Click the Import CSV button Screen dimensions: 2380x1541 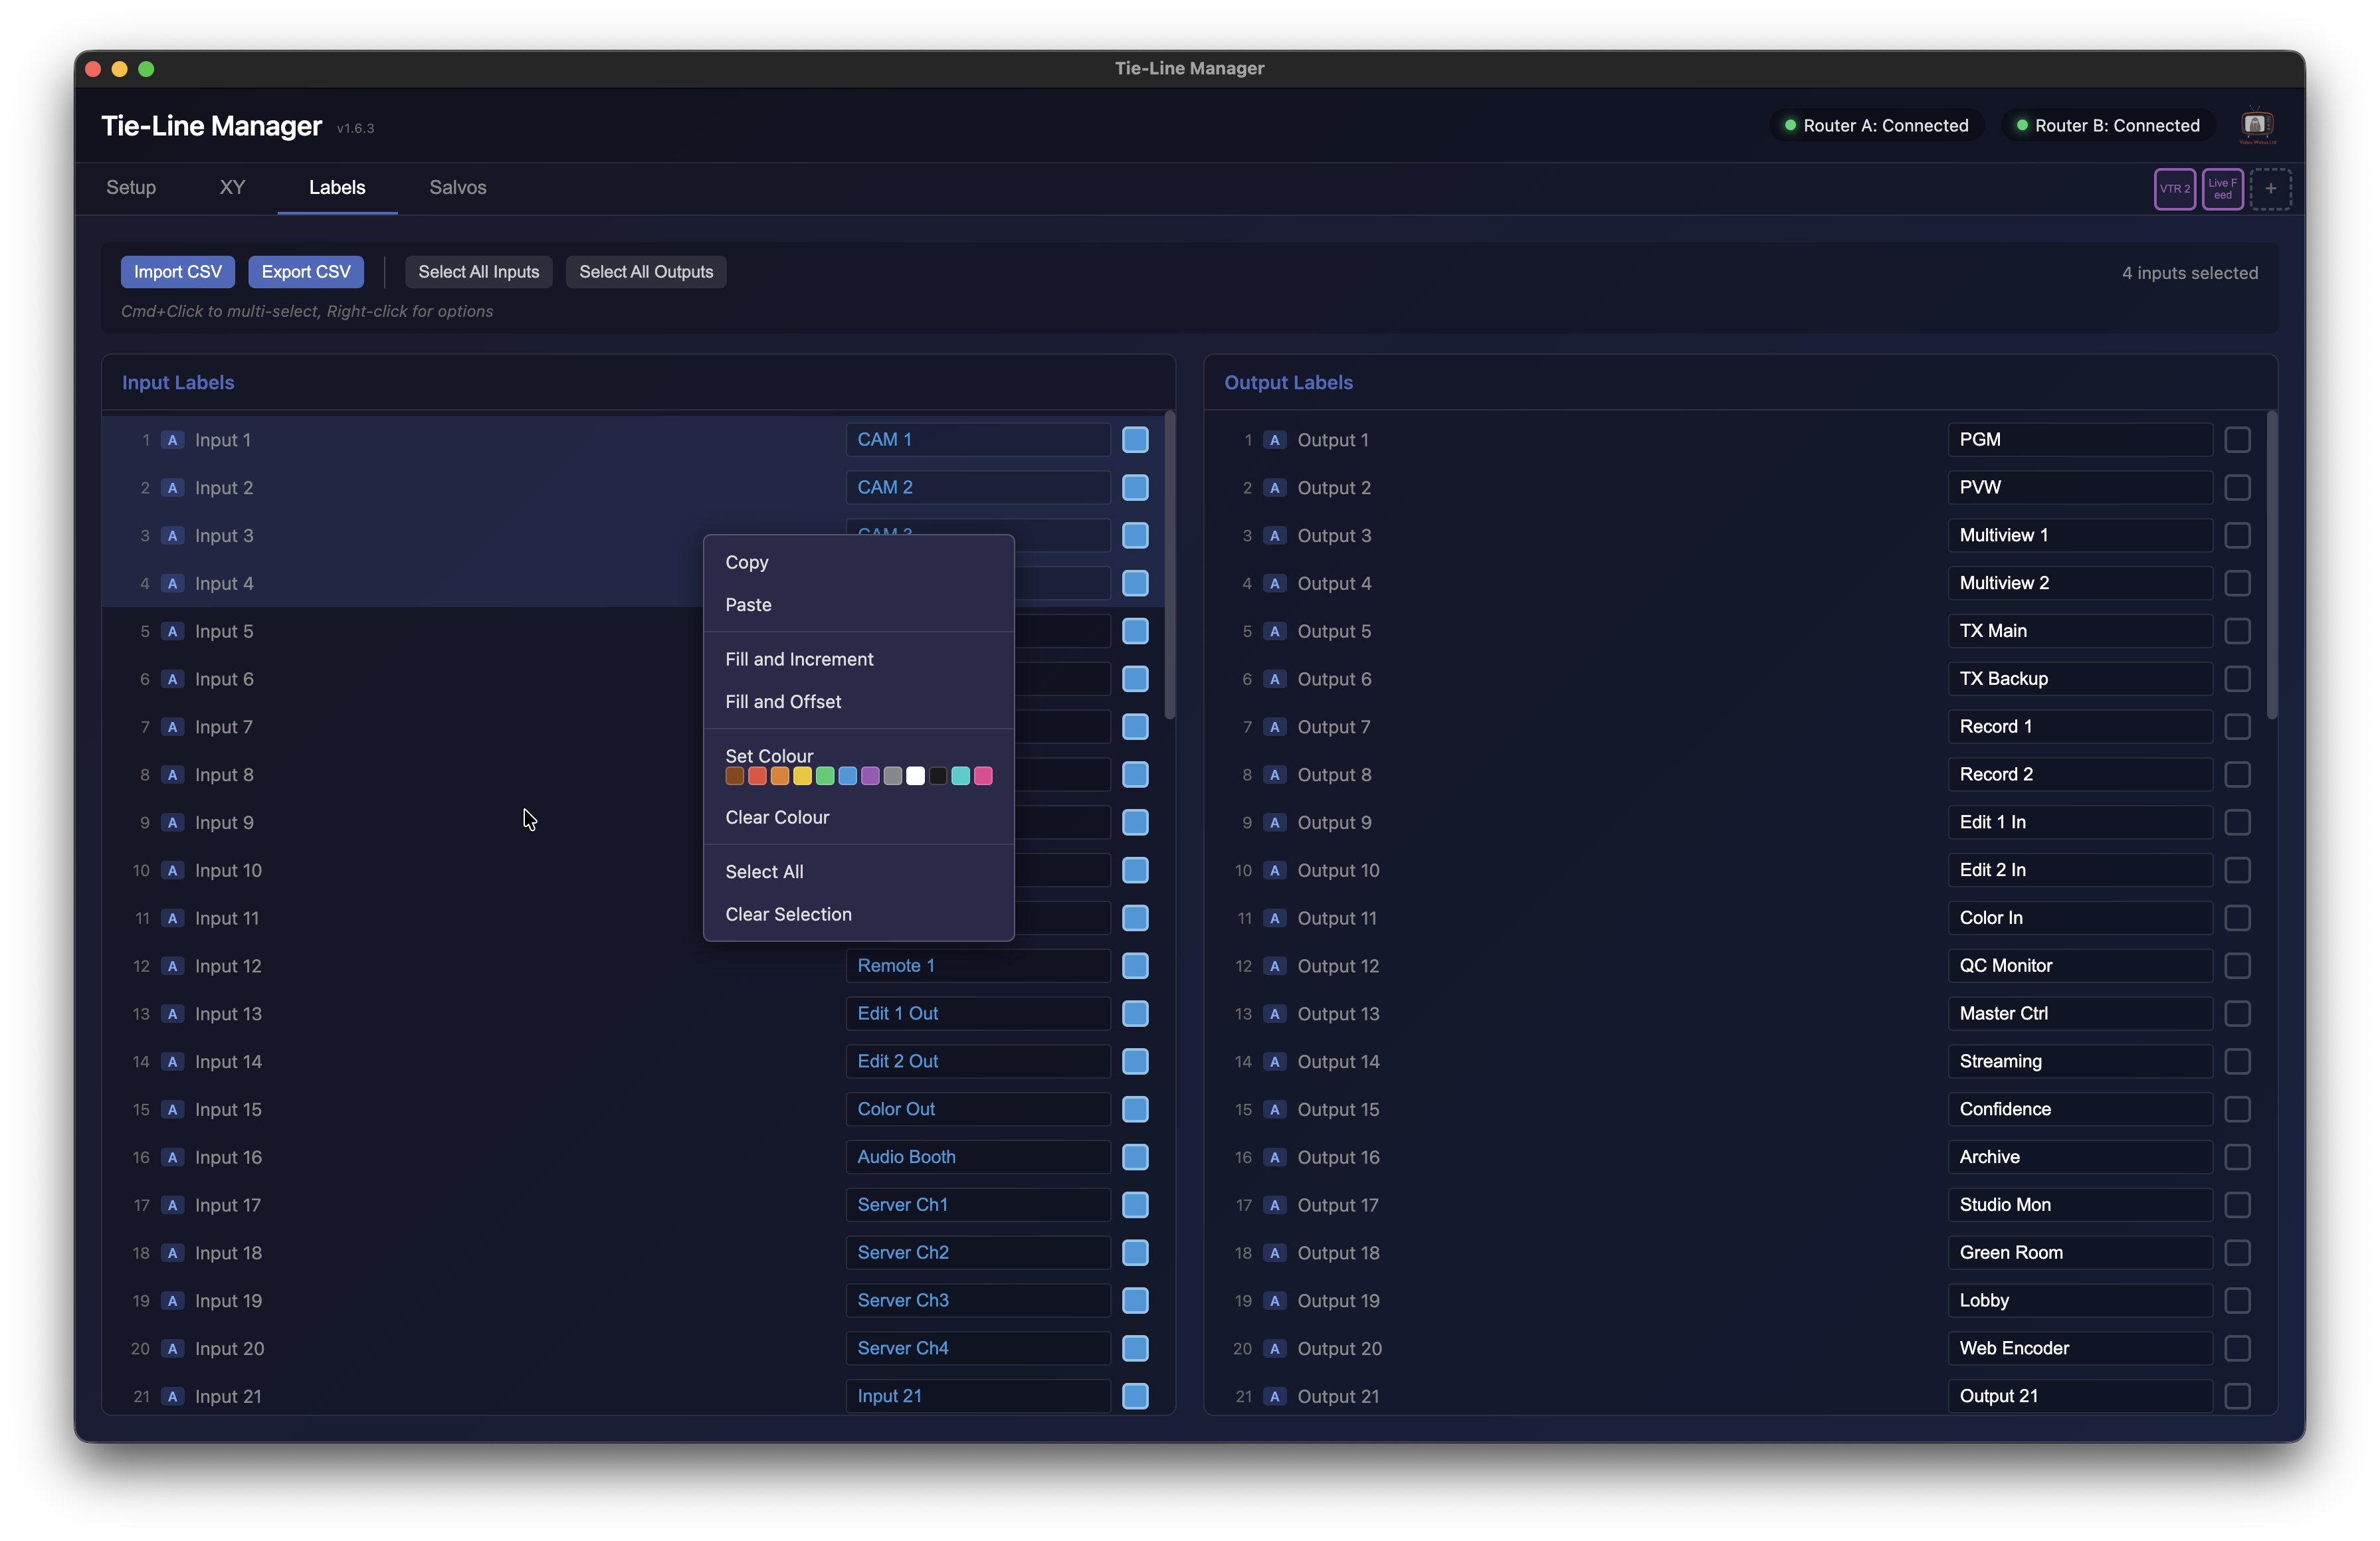177,271
